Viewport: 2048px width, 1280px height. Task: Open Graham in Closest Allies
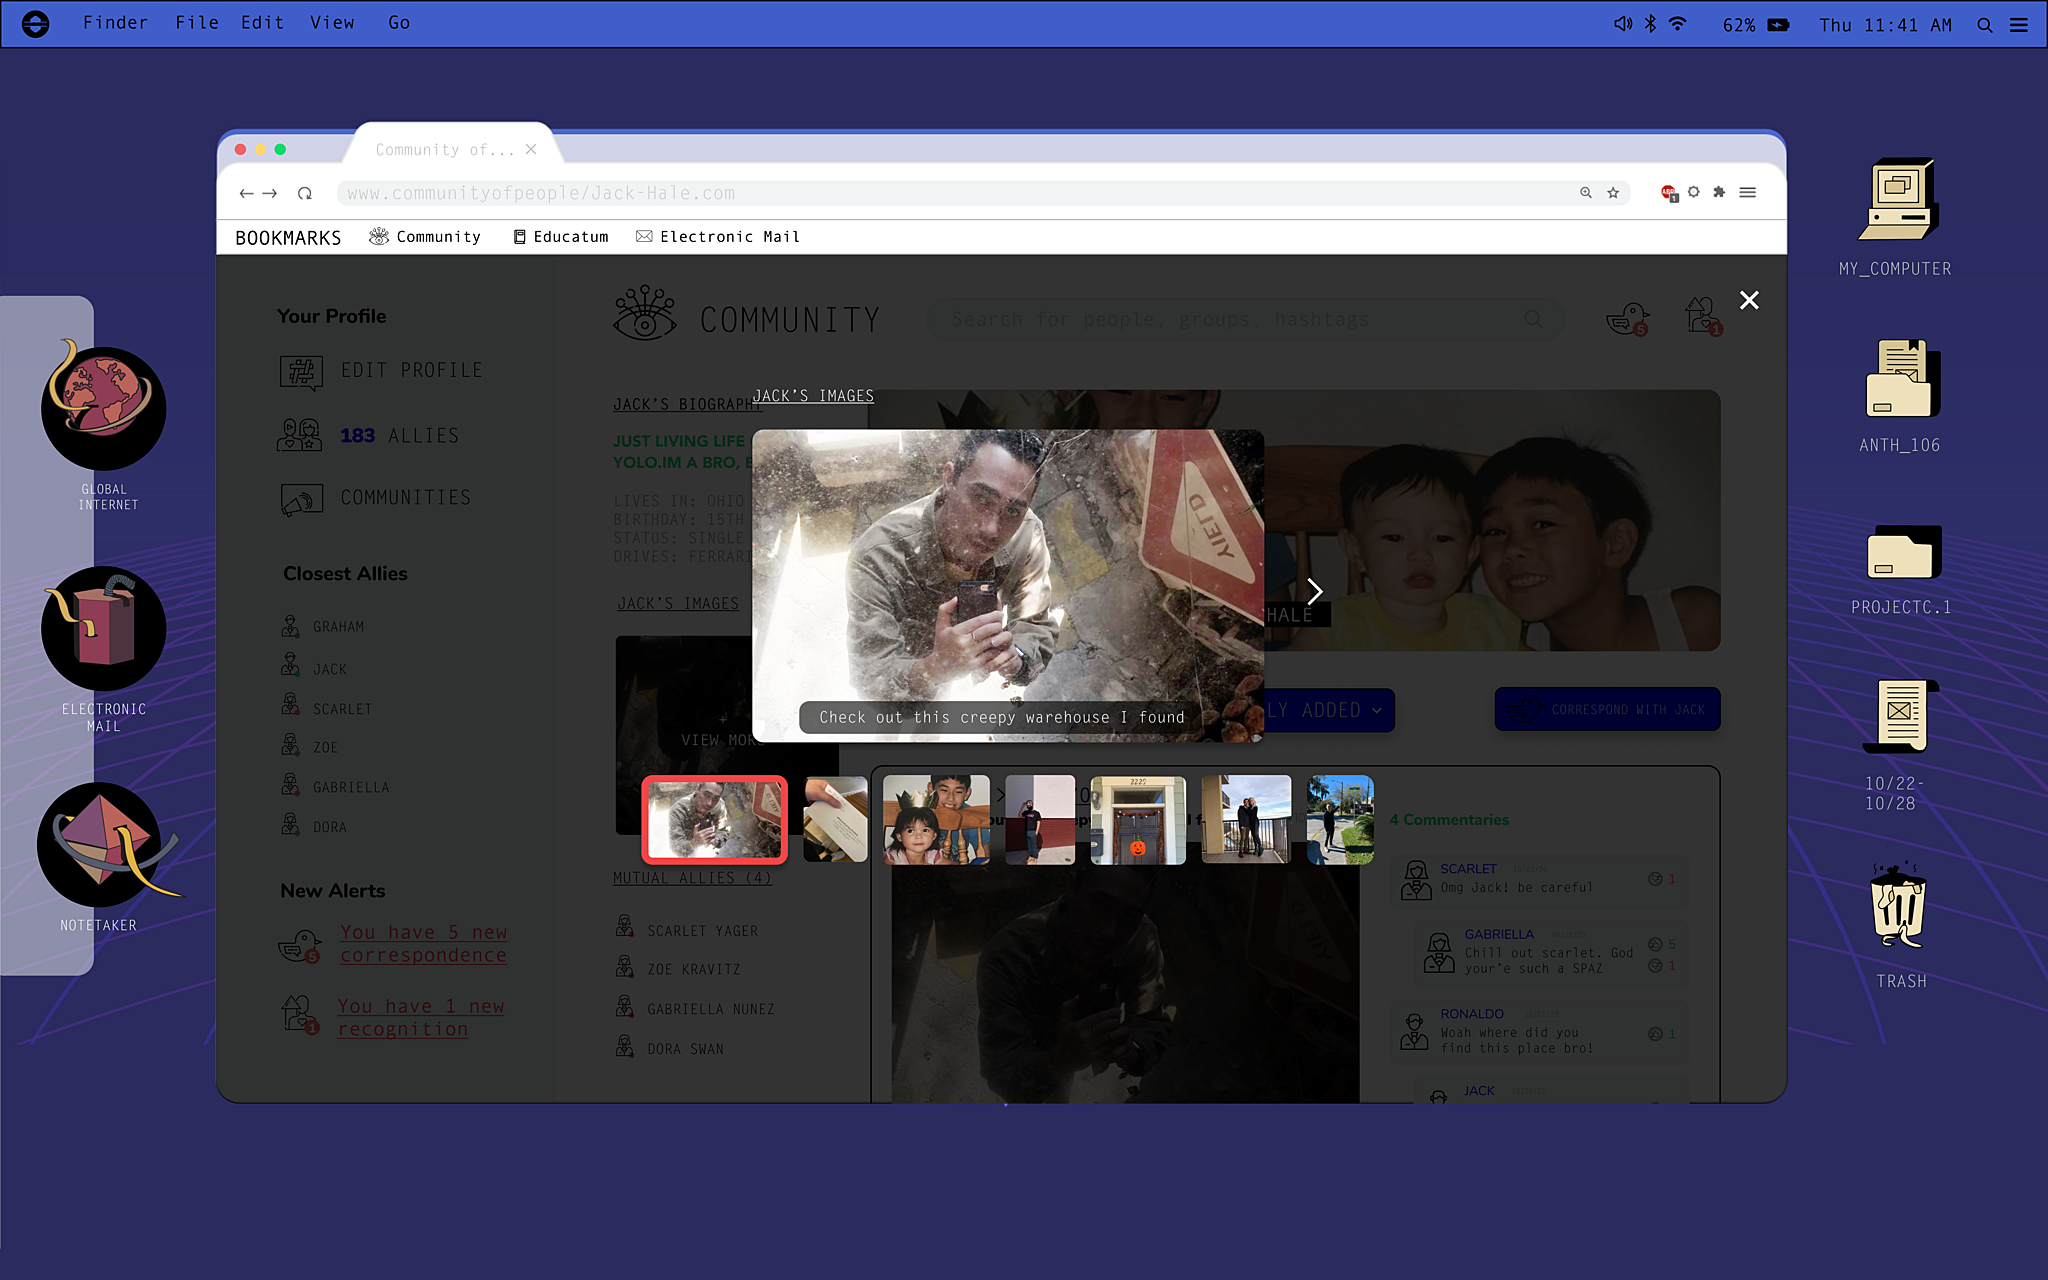click(x=323, y=626)
